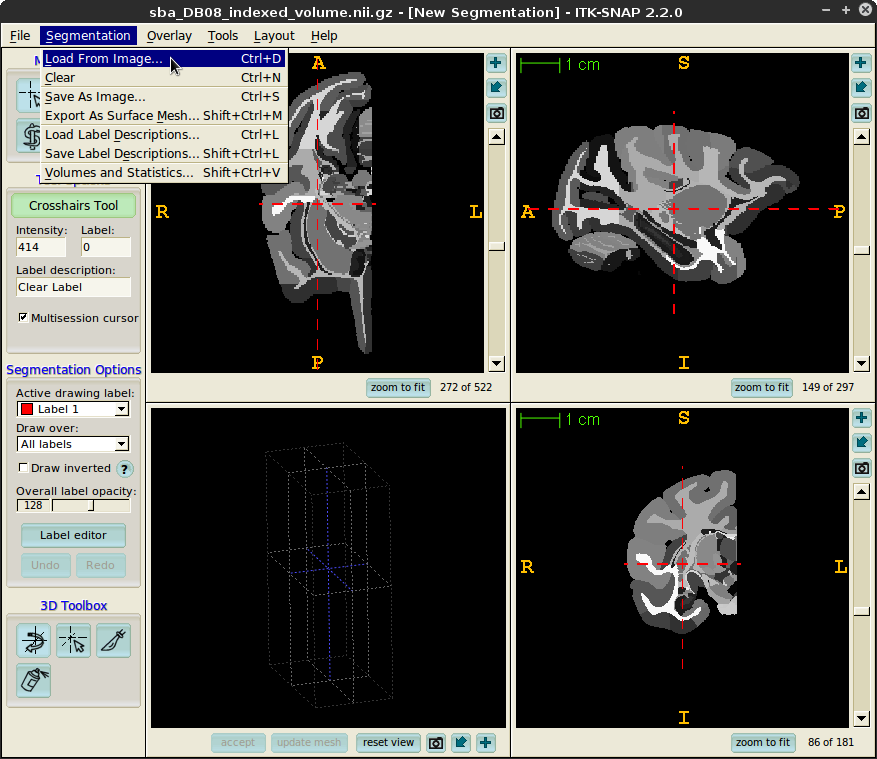Take snapshot of the sagittal view with camera icon
The image size is (877, 759).
(x=861, y=113)
